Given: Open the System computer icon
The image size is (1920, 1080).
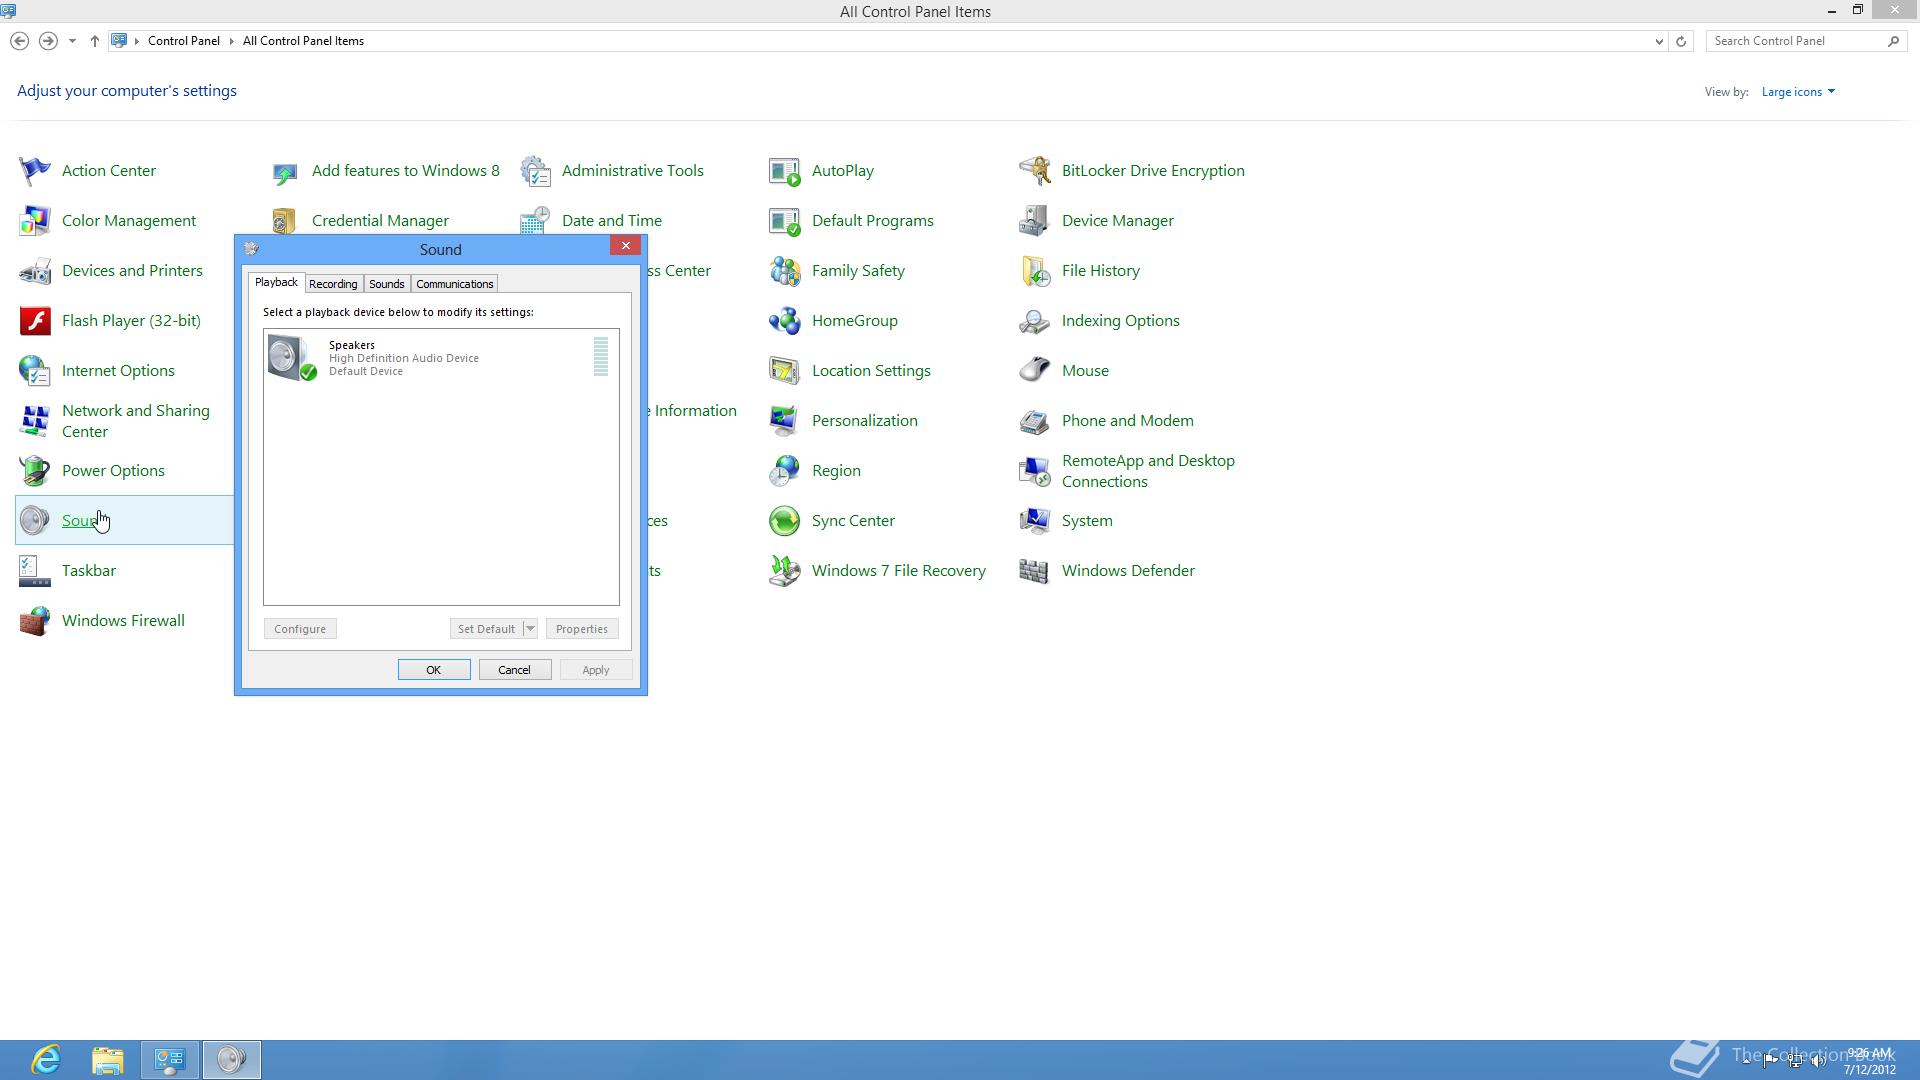Looking at the screenshot, I should click(x=1035, y=521).
